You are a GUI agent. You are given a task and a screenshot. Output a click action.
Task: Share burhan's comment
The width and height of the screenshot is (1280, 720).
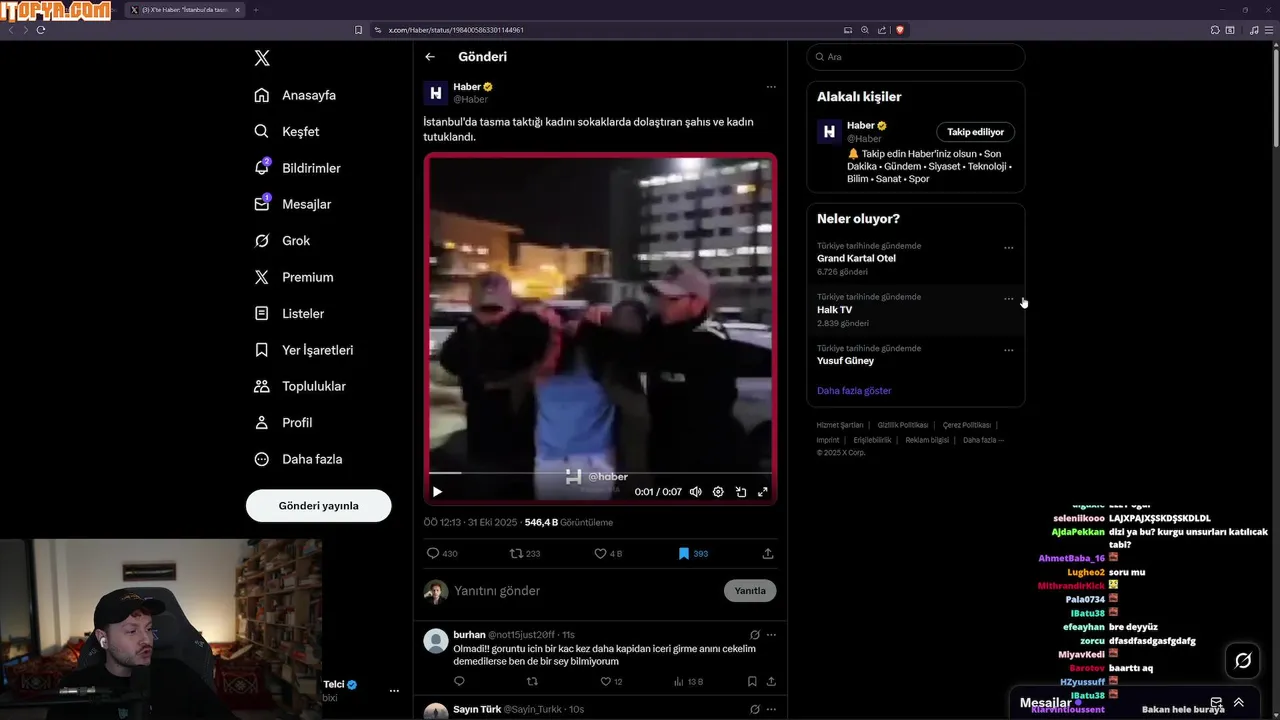tap(771, 681)
